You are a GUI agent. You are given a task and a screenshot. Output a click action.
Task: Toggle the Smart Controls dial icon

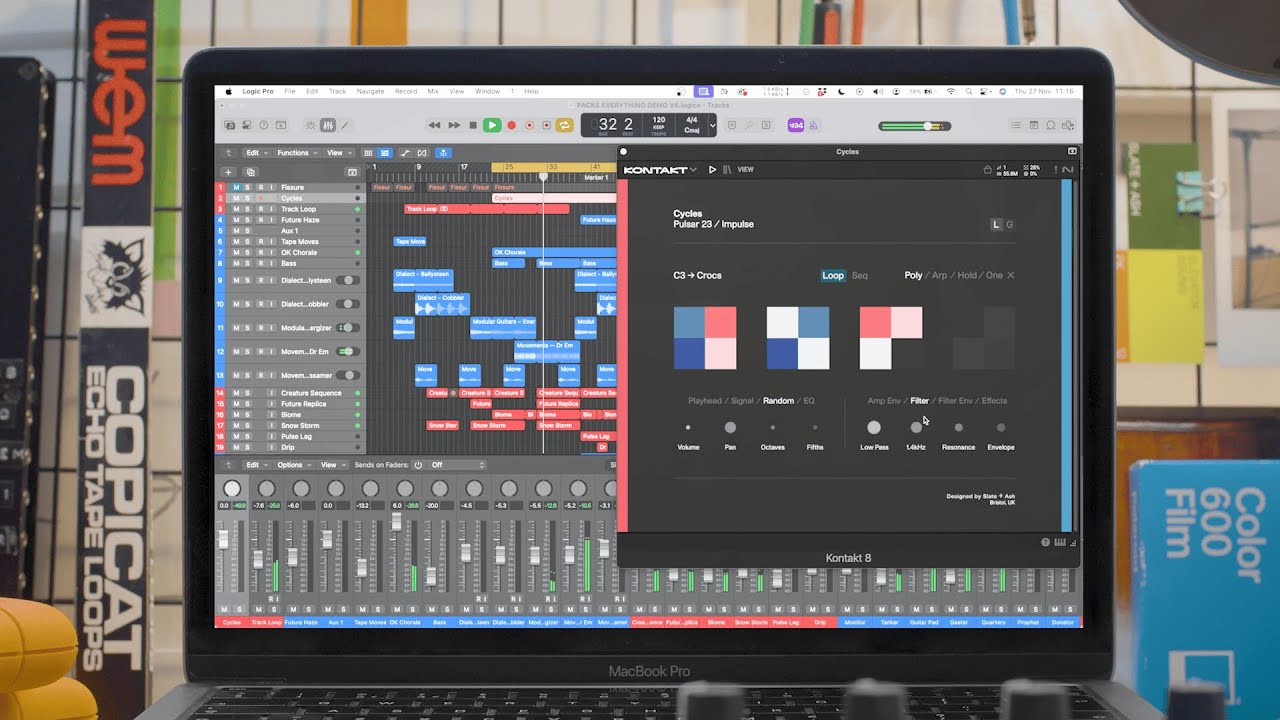tap(310, 125)
